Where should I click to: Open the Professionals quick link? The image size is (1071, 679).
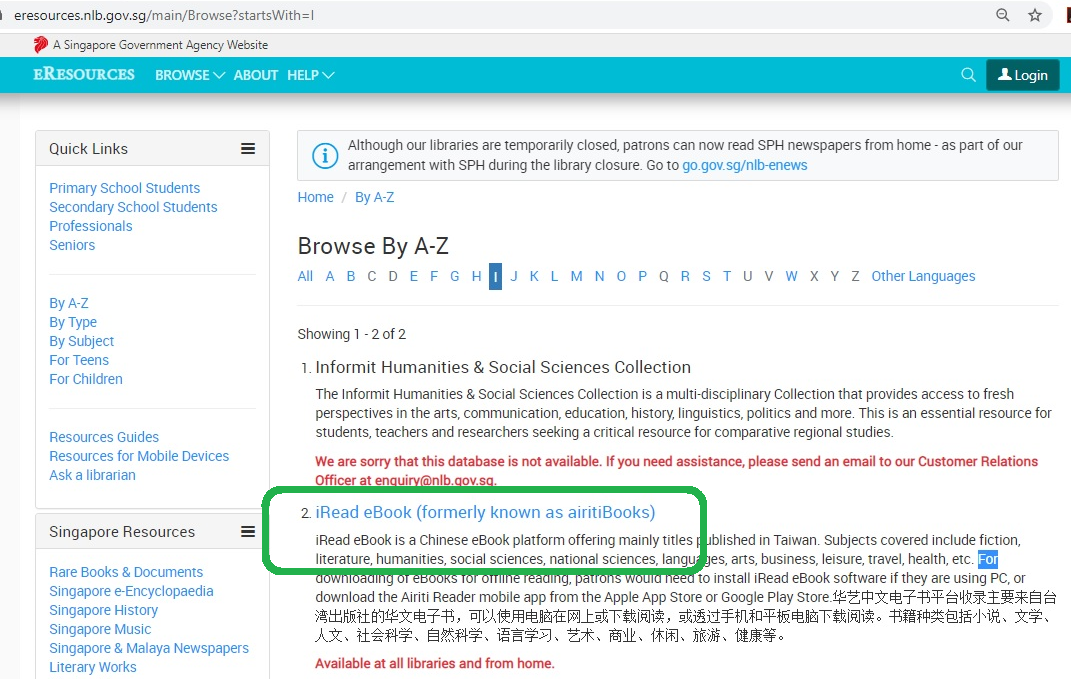[91, 226]
